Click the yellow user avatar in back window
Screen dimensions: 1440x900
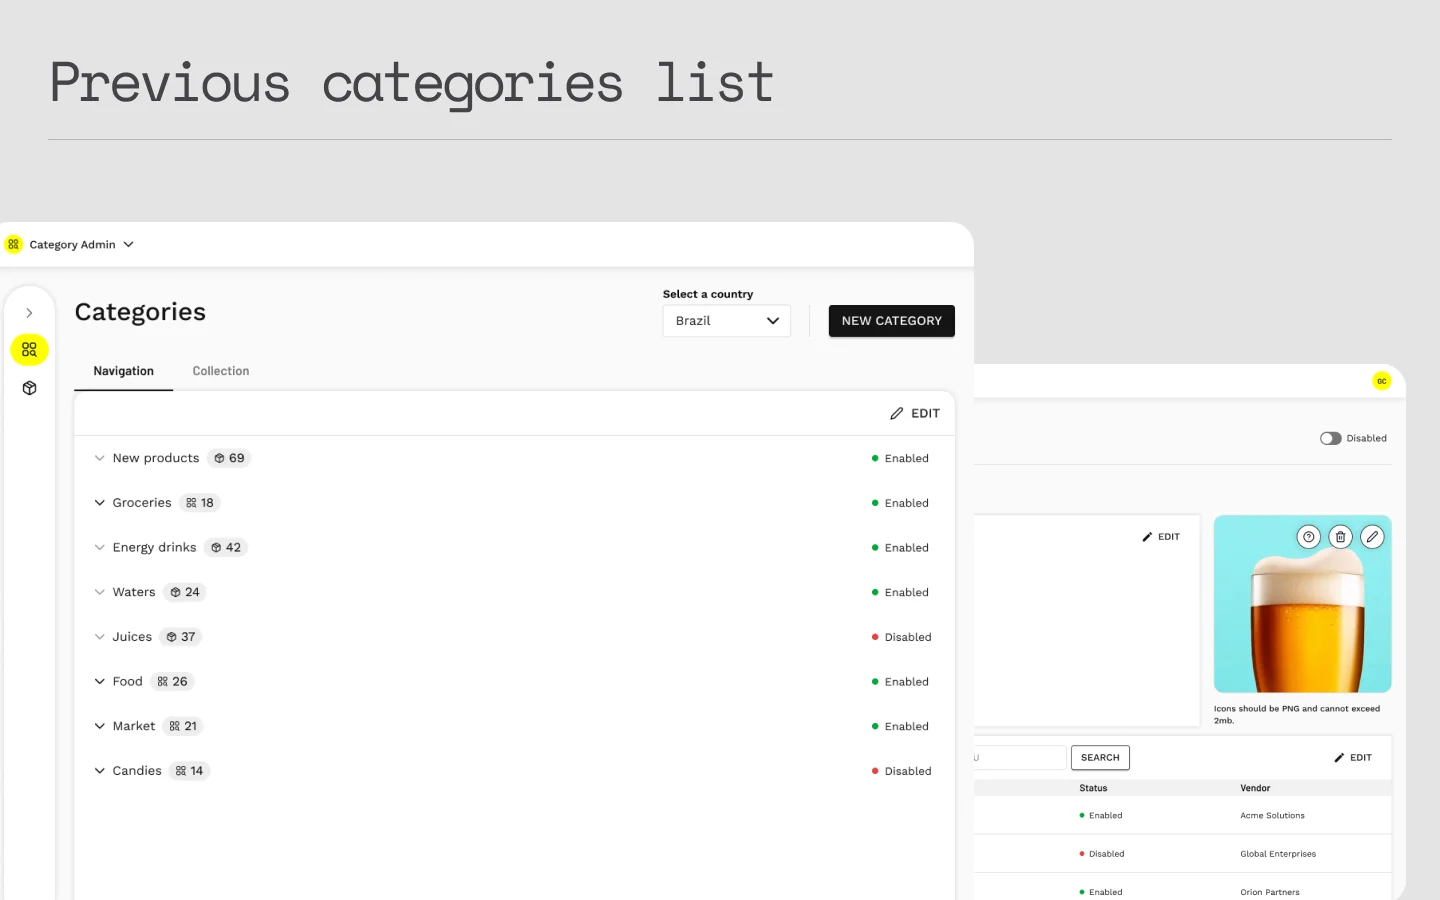pos(1381,381)
